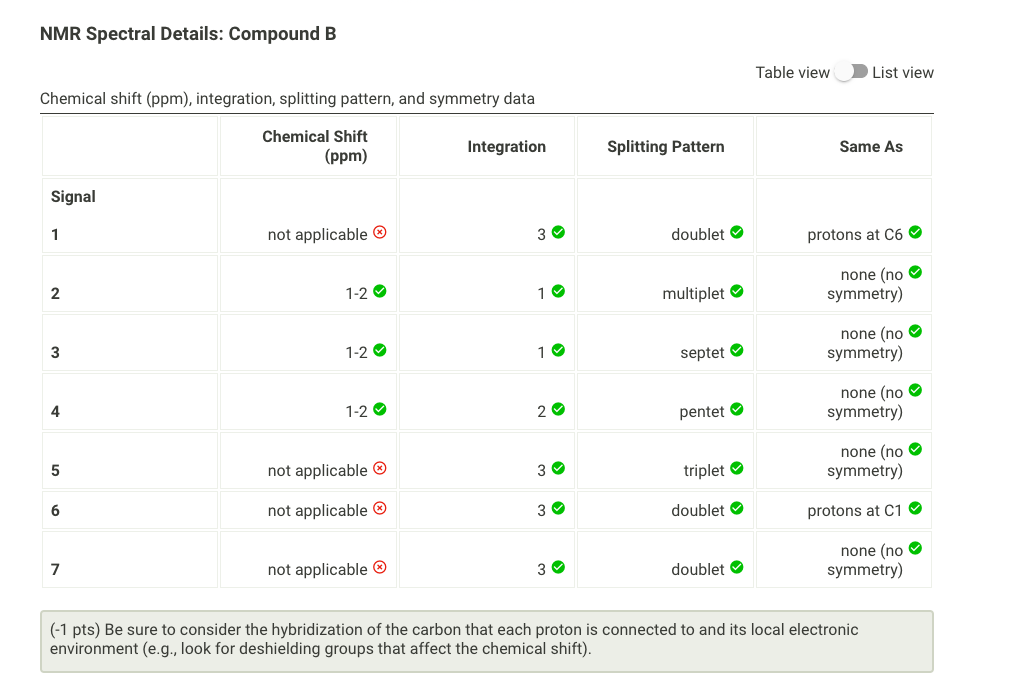Click the red X beside Signal 5 chemical shift

coord(377,468)
